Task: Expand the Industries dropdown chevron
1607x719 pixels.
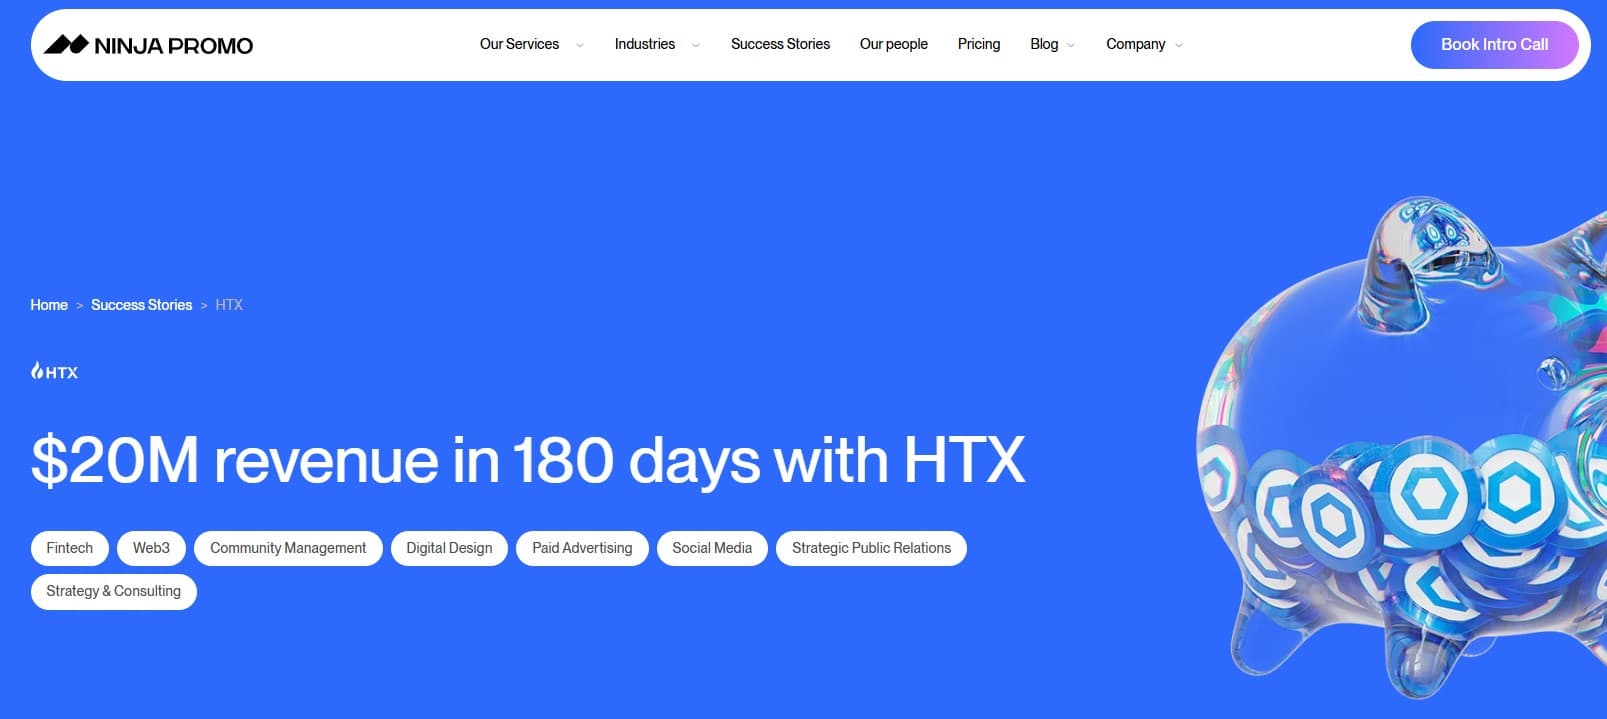Action: [696, 45]
